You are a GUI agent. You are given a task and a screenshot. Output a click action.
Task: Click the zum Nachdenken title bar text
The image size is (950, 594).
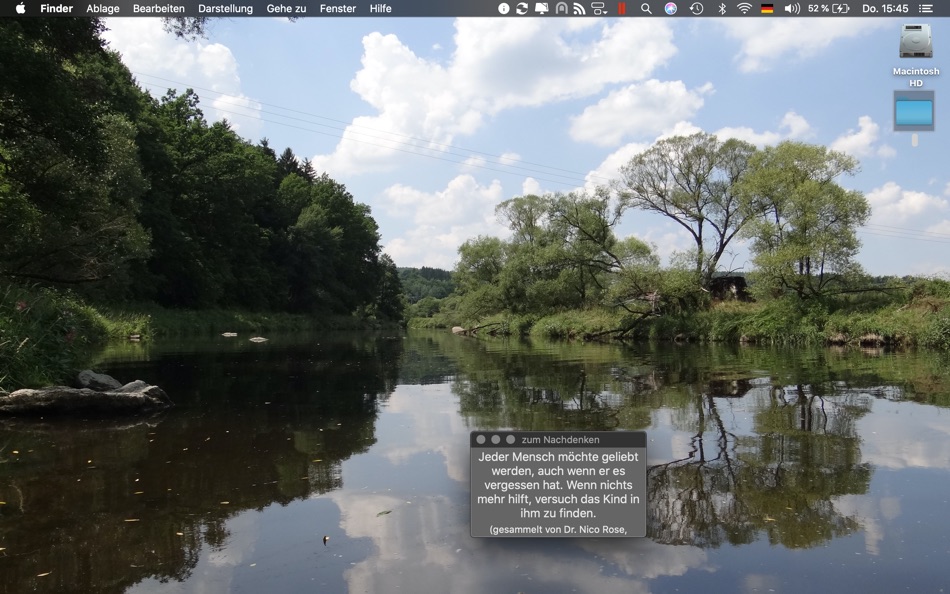click(x=560, y=439)
